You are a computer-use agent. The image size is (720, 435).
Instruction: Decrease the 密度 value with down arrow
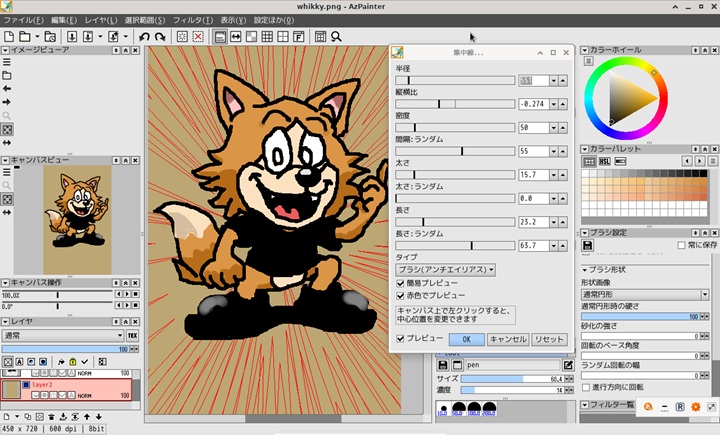pyautogui.click(x=554, y=128)
